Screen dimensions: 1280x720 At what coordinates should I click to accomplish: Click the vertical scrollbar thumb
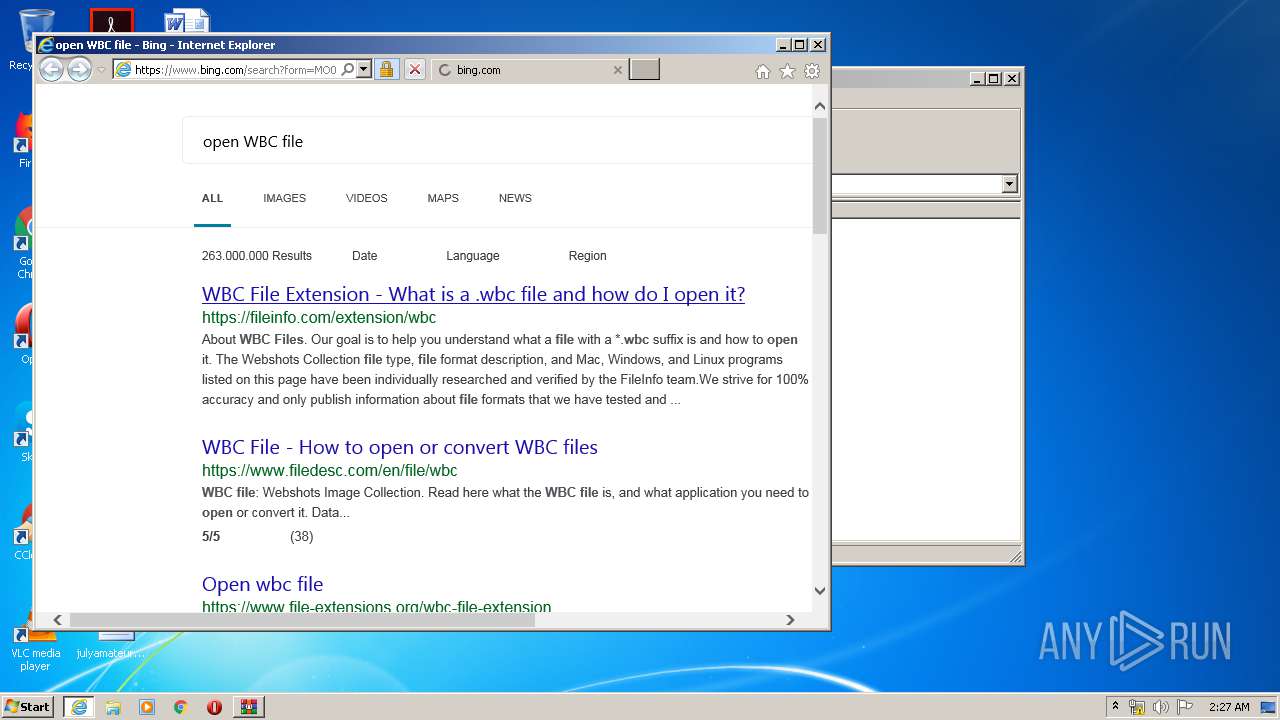pyautogui.click(x=820, y=176)
